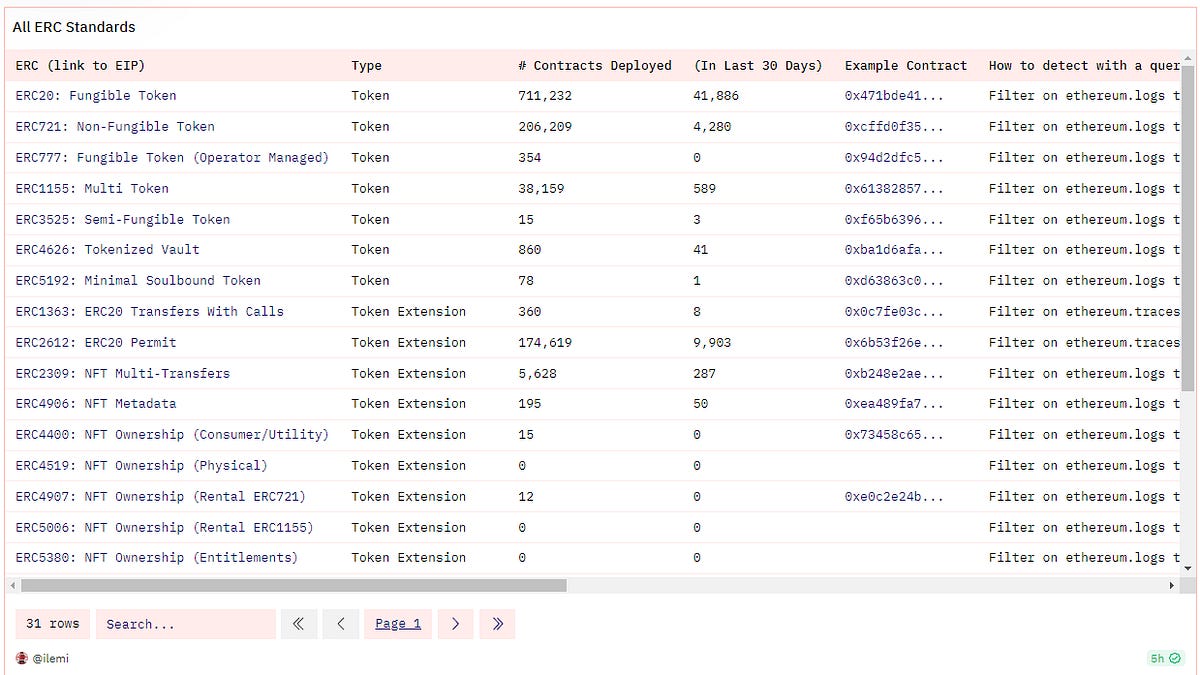The height and width of the screenshot is (675, 1200).
Task: Open example contract 0x73458c65...
Action: tap(894, 435)
